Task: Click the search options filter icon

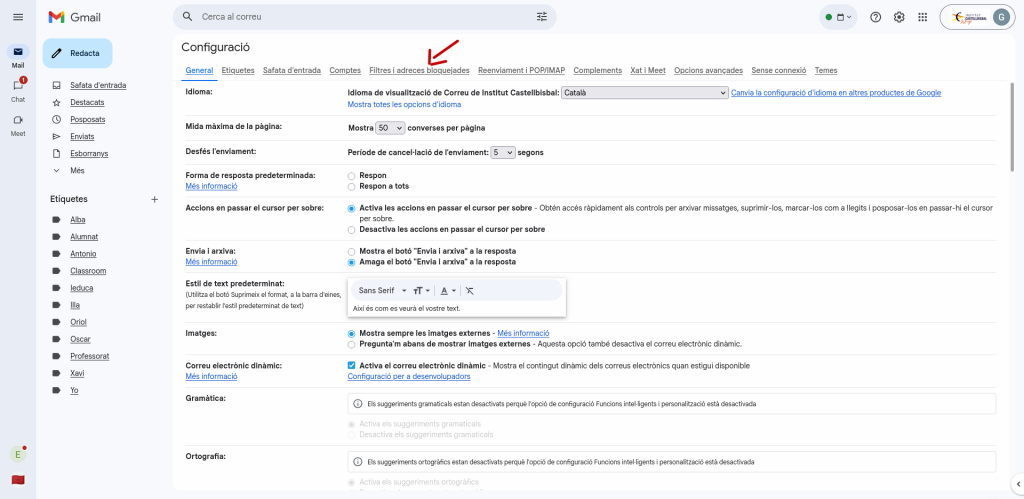Action: tap(542, 17)
